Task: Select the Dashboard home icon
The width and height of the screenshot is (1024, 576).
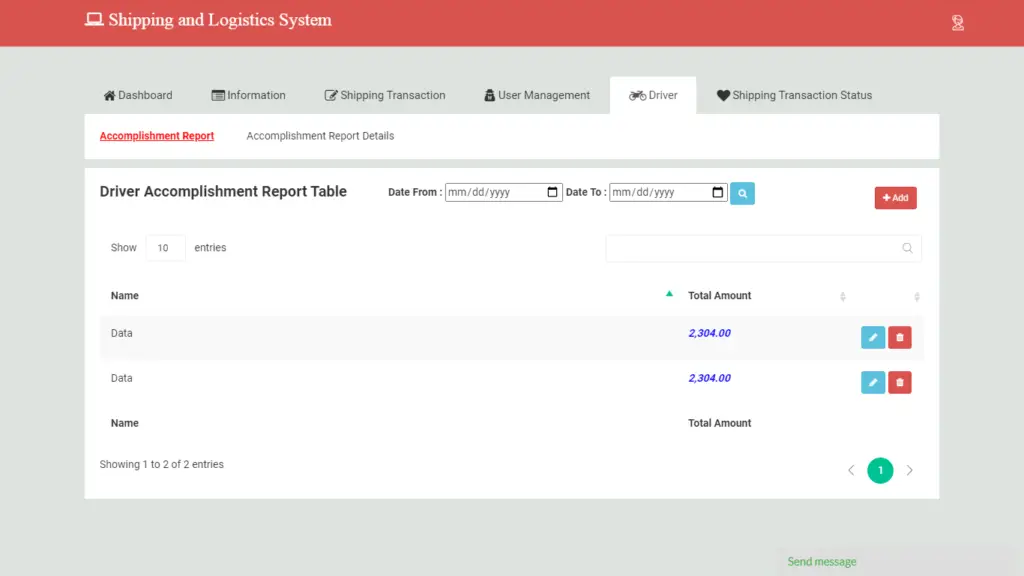Action: click(110, 94)
